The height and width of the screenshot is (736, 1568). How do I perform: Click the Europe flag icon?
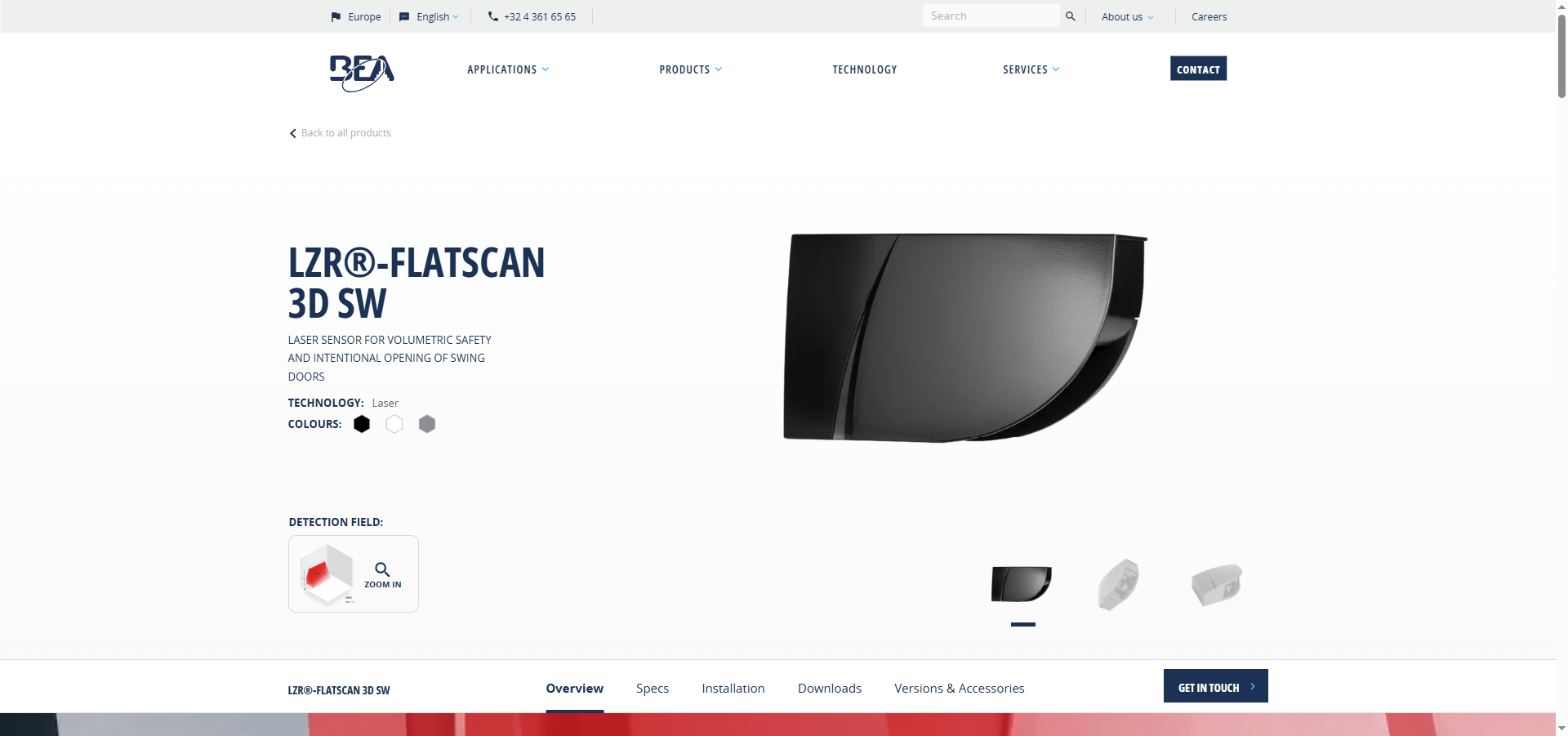click(x=336, y=16)
